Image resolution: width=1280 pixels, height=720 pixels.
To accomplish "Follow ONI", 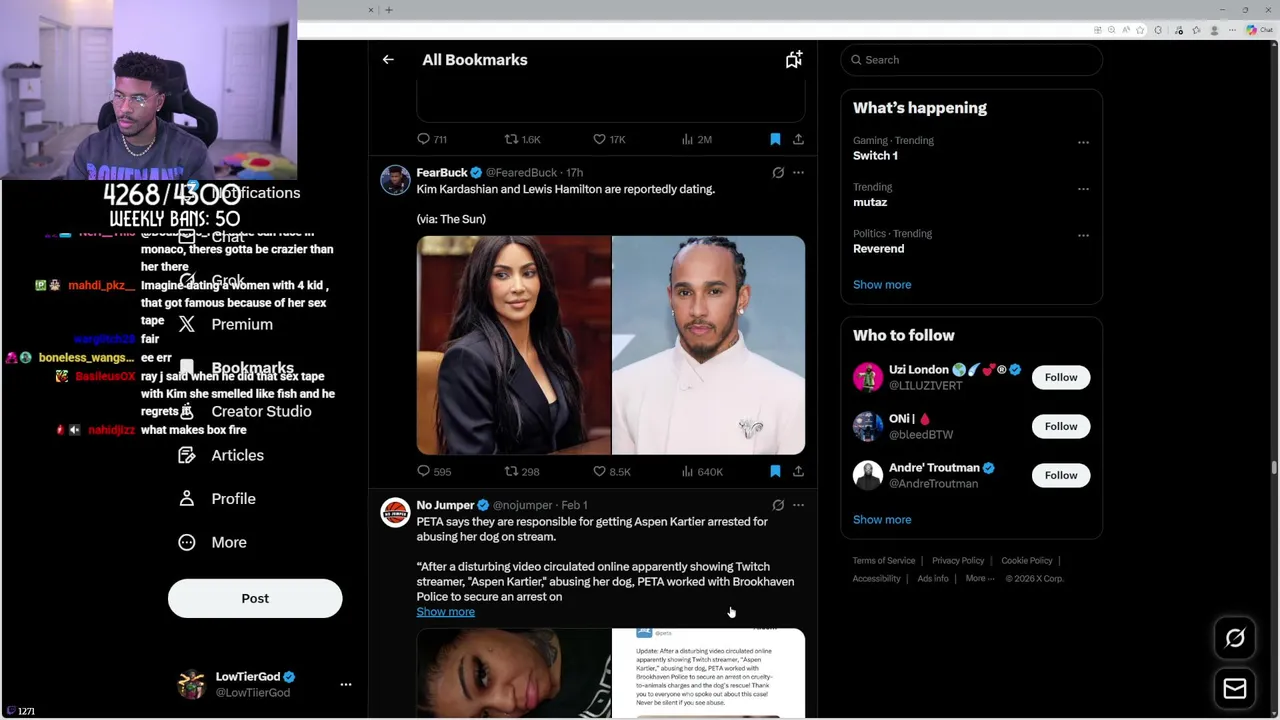I will (1061, 426).
